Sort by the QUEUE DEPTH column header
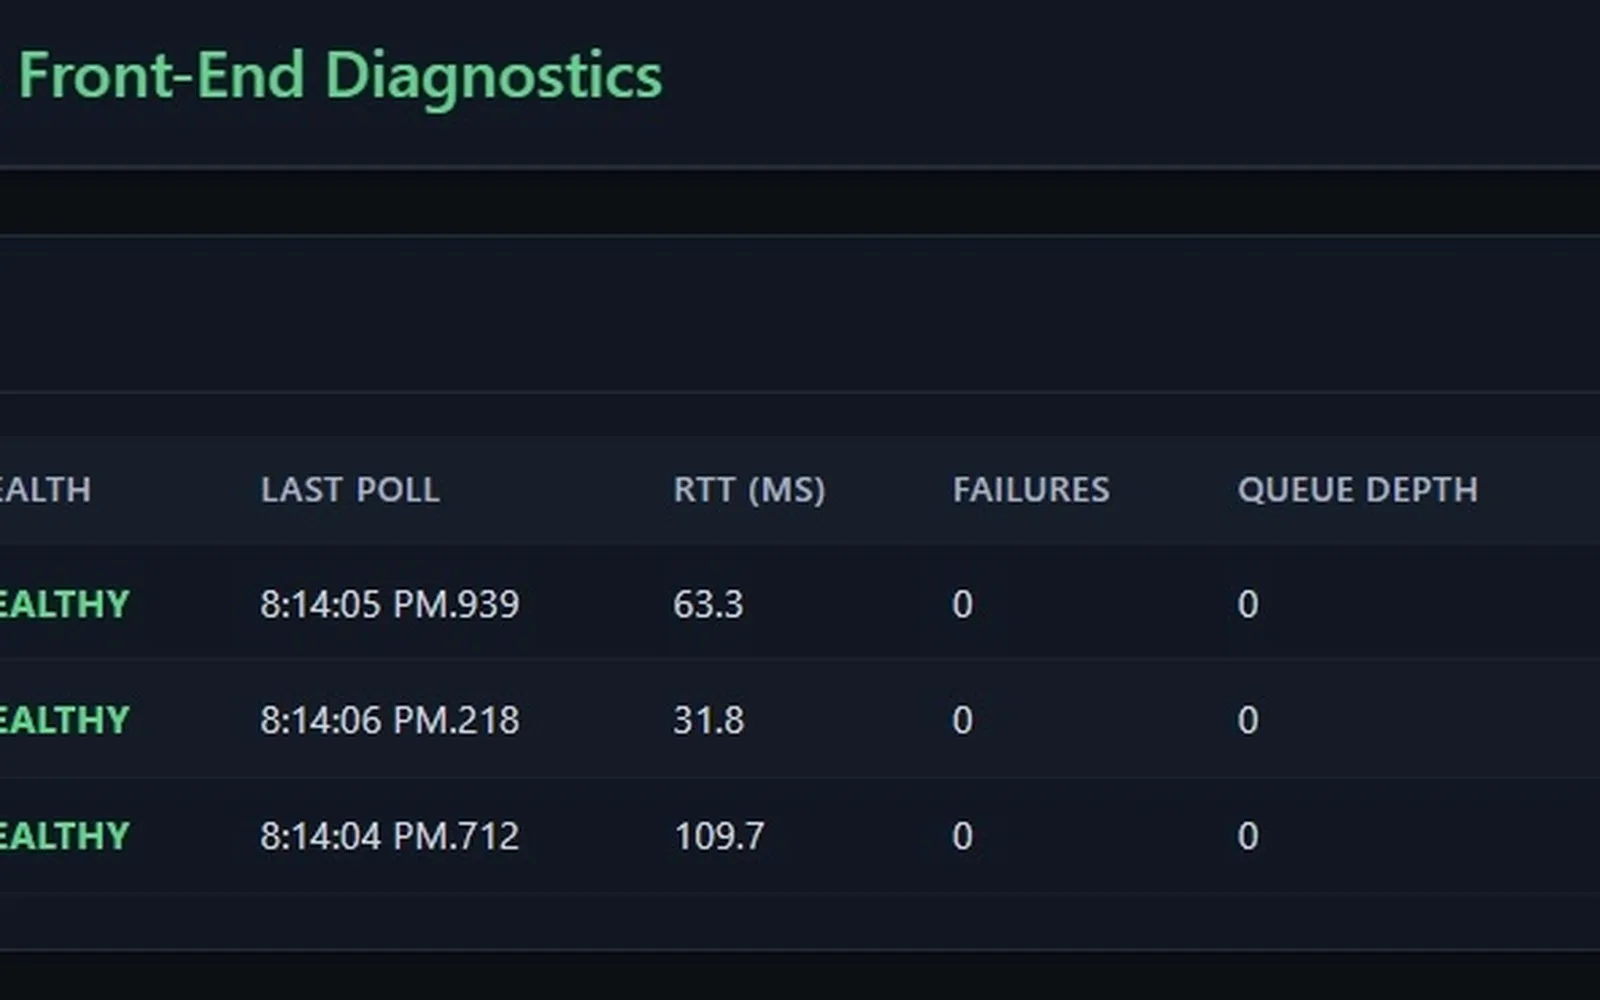The width and height of the screenshot is (1600, 1000). pos(1358,490)
